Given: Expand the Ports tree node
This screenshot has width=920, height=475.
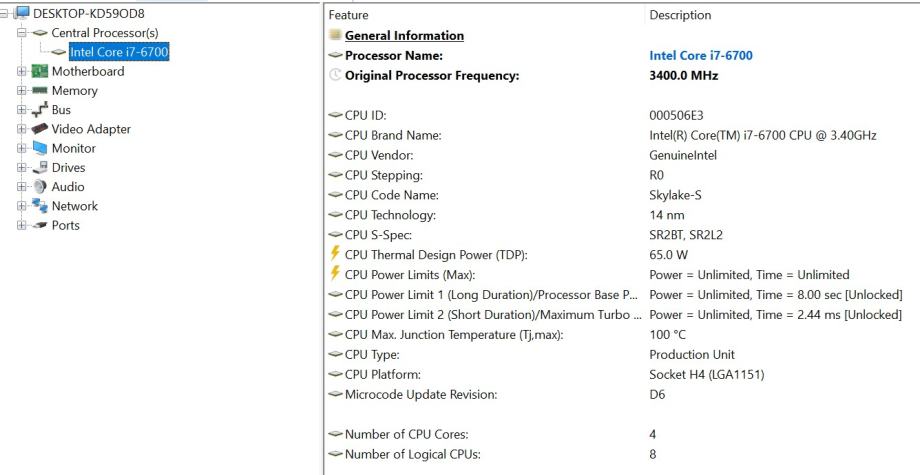Looking at the screenshot, I should 22,225.
